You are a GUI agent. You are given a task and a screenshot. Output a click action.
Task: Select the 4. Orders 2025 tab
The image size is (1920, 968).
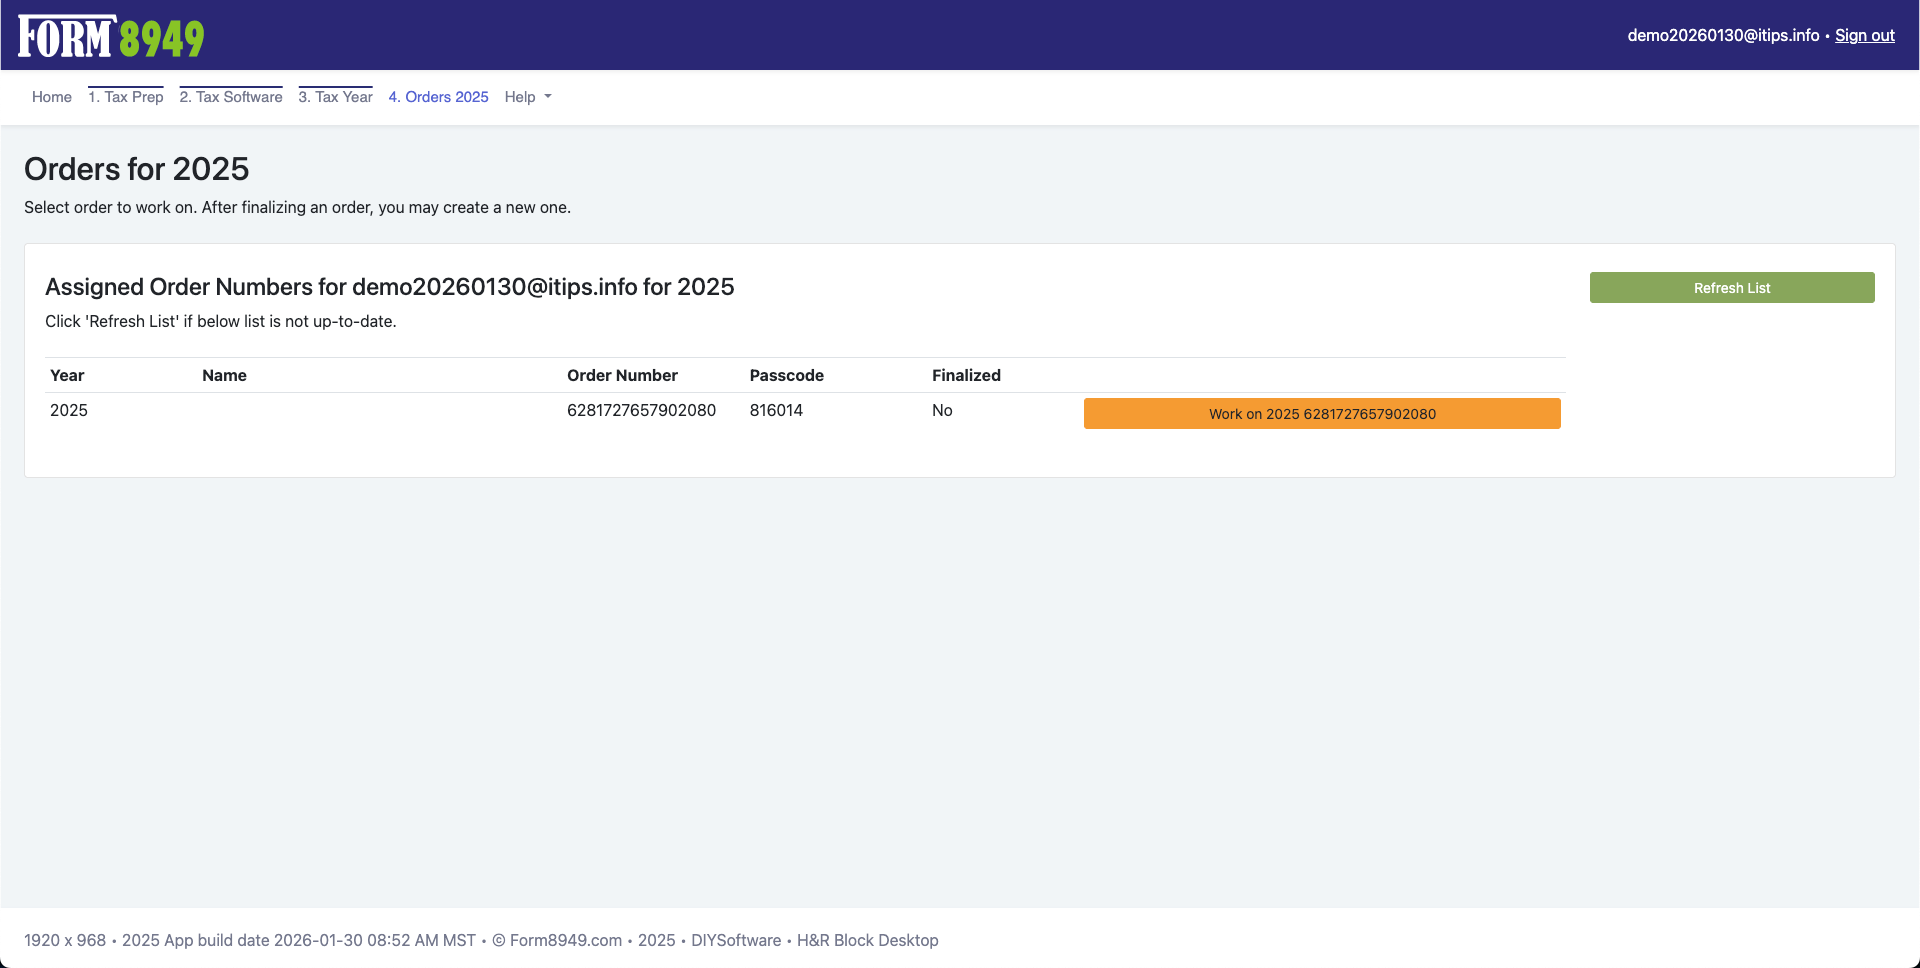tap(438, 97)
